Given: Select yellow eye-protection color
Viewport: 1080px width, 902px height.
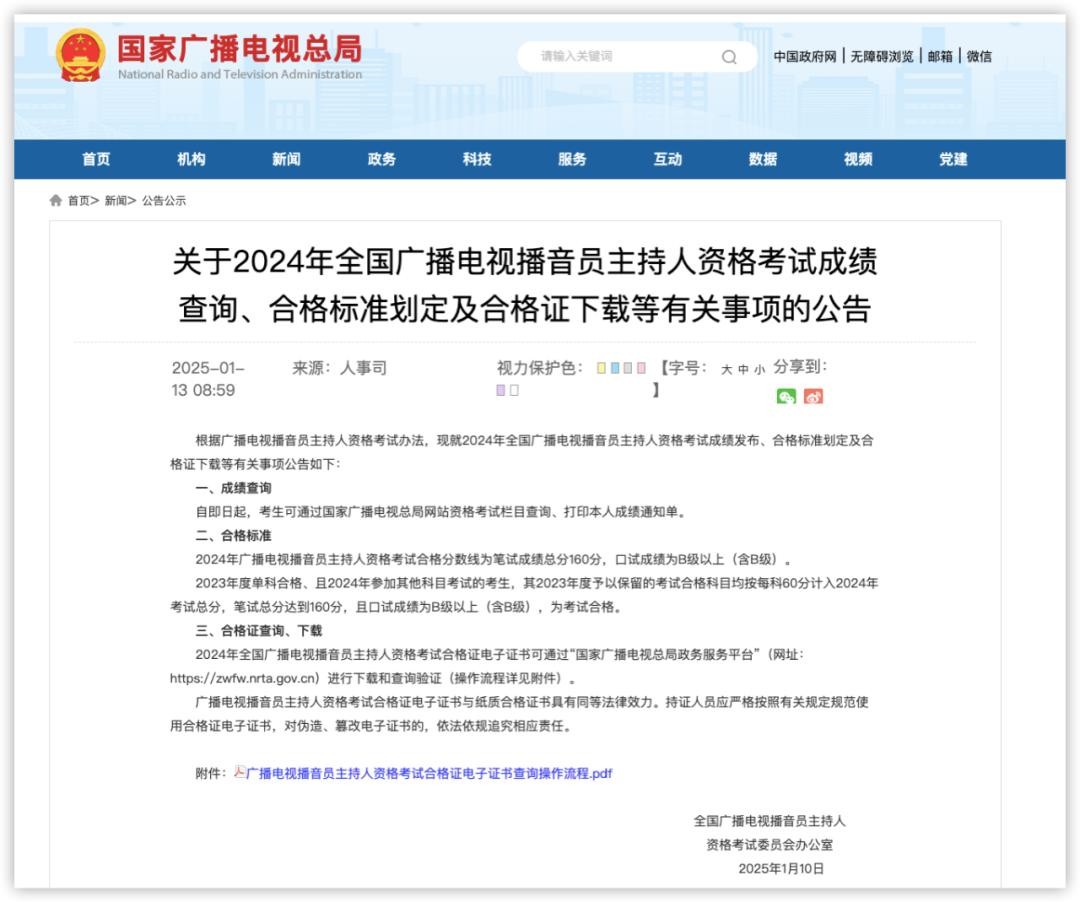Looking at the screenshot, I should pyautogui.click(x=602, y=368).
